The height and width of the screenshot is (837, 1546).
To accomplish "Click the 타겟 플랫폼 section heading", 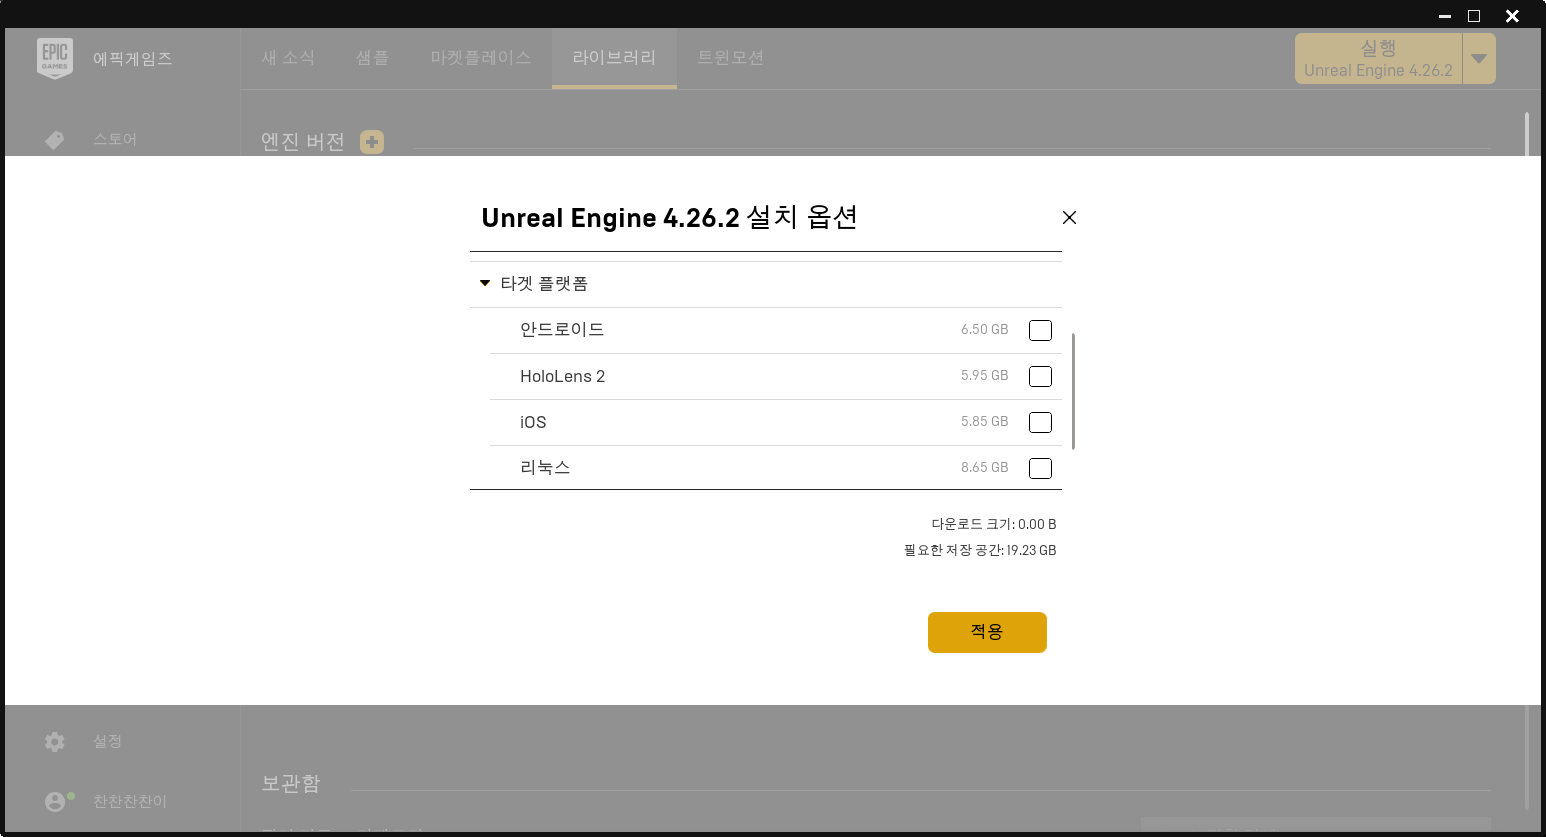I will [544, 284].
